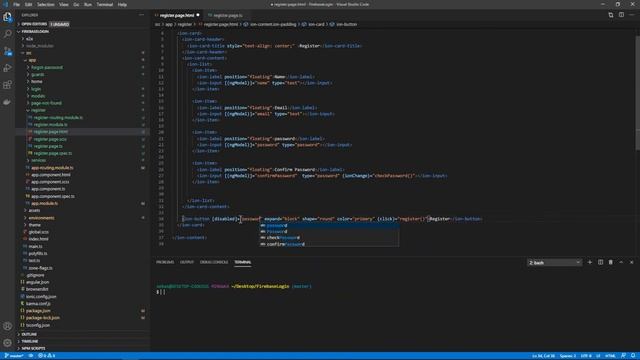Open the Accounts icon in activity bar
The height and width of the screenshot is (360, 640).
(x=7, y=326)
